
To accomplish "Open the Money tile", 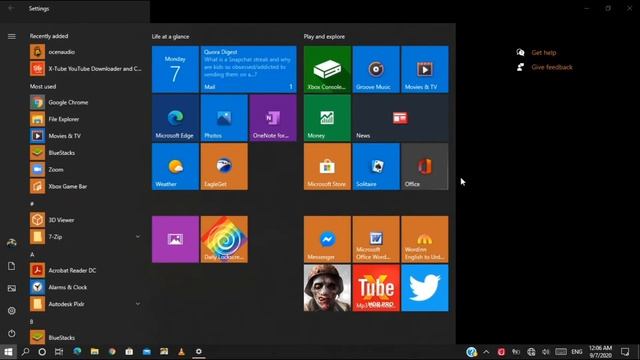I will click(x=327, y=118).
